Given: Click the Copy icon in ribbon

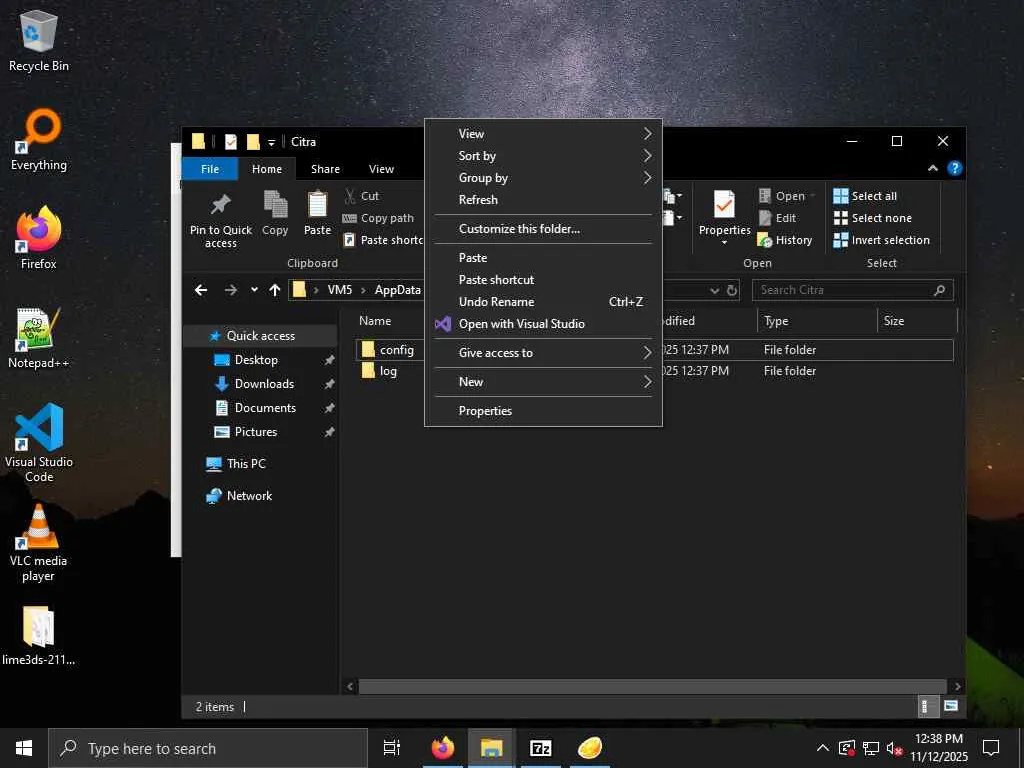Looking at the screenshot, I should point(275,205).
